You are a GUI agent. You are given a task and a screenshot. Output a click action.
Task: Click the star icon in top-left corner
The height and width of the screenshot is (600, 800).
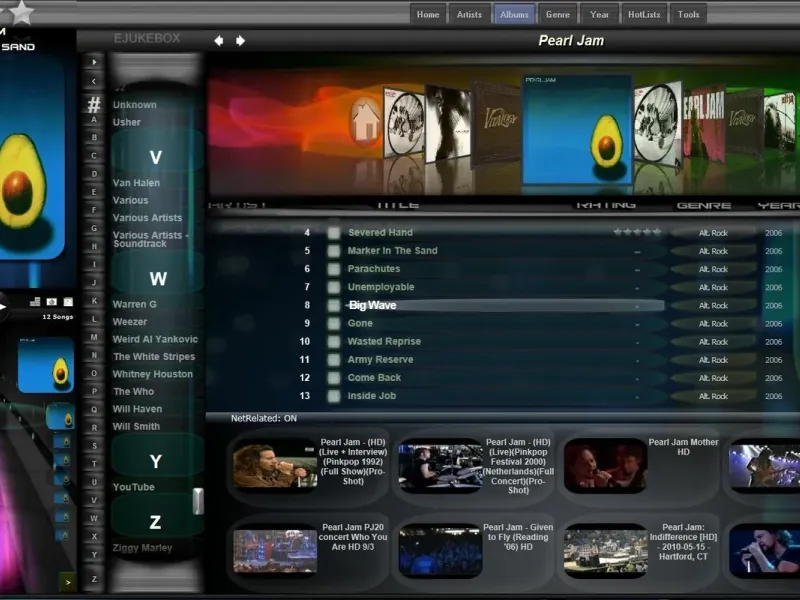pyautogui.click(x=21, y=11)
